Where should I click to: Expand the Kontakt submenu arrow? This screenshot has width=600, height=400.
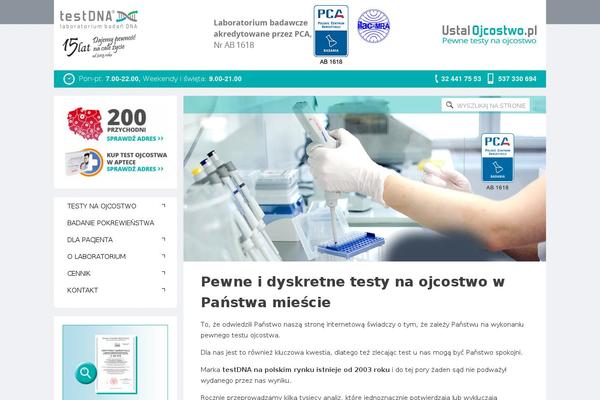click(164, 290)
